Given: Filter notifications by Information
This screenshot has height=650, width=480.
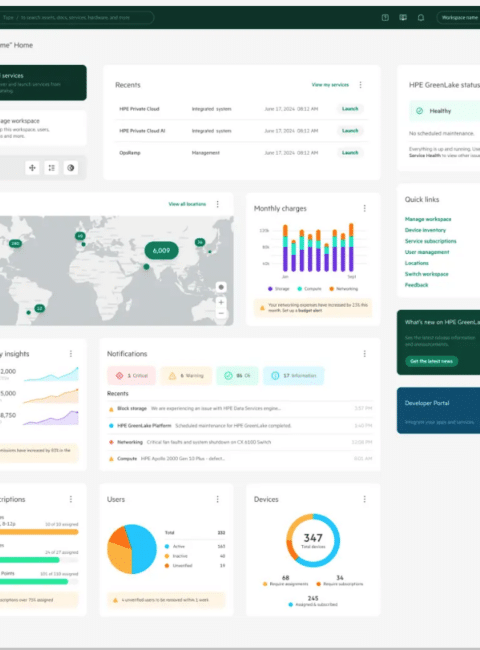Looking at the screenshot, I should (293, 376).
